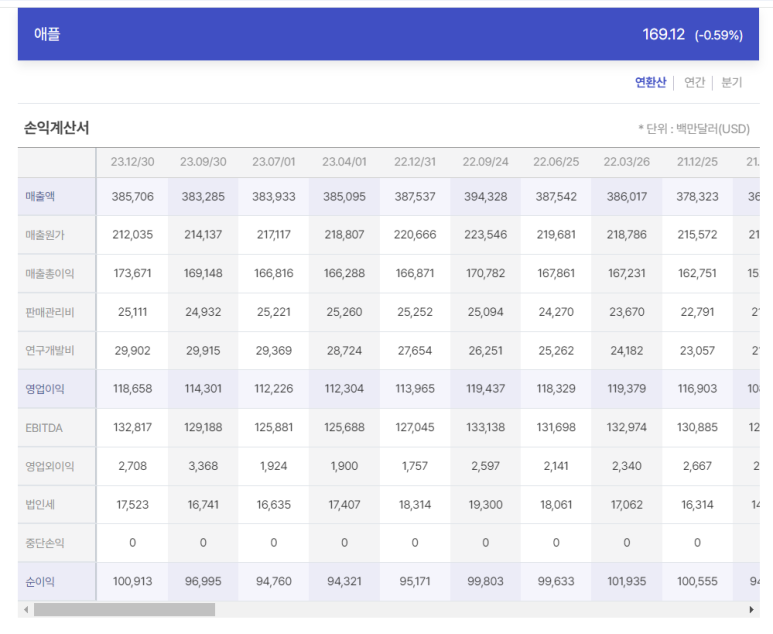This screenshot has width=773, height=634.
Task: Click the 영업이익 value 112,304
Action: (x=344, y=389)
